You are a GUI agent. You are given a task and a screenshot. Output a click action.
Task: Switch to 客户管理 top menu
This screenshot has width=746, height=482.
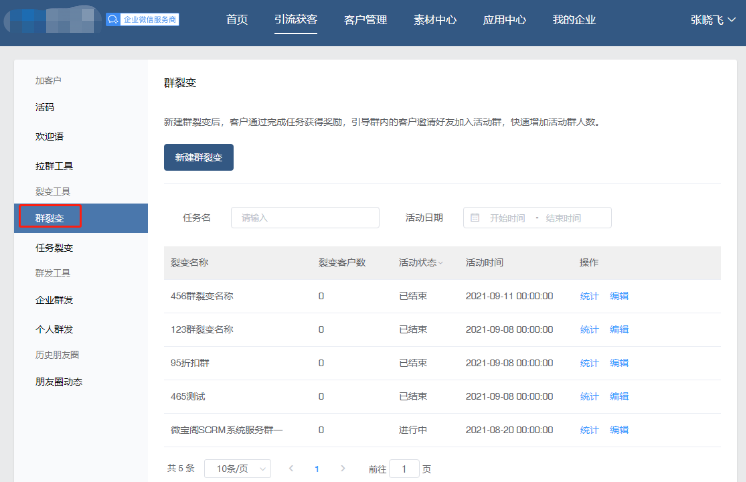[x=365, y=20]
